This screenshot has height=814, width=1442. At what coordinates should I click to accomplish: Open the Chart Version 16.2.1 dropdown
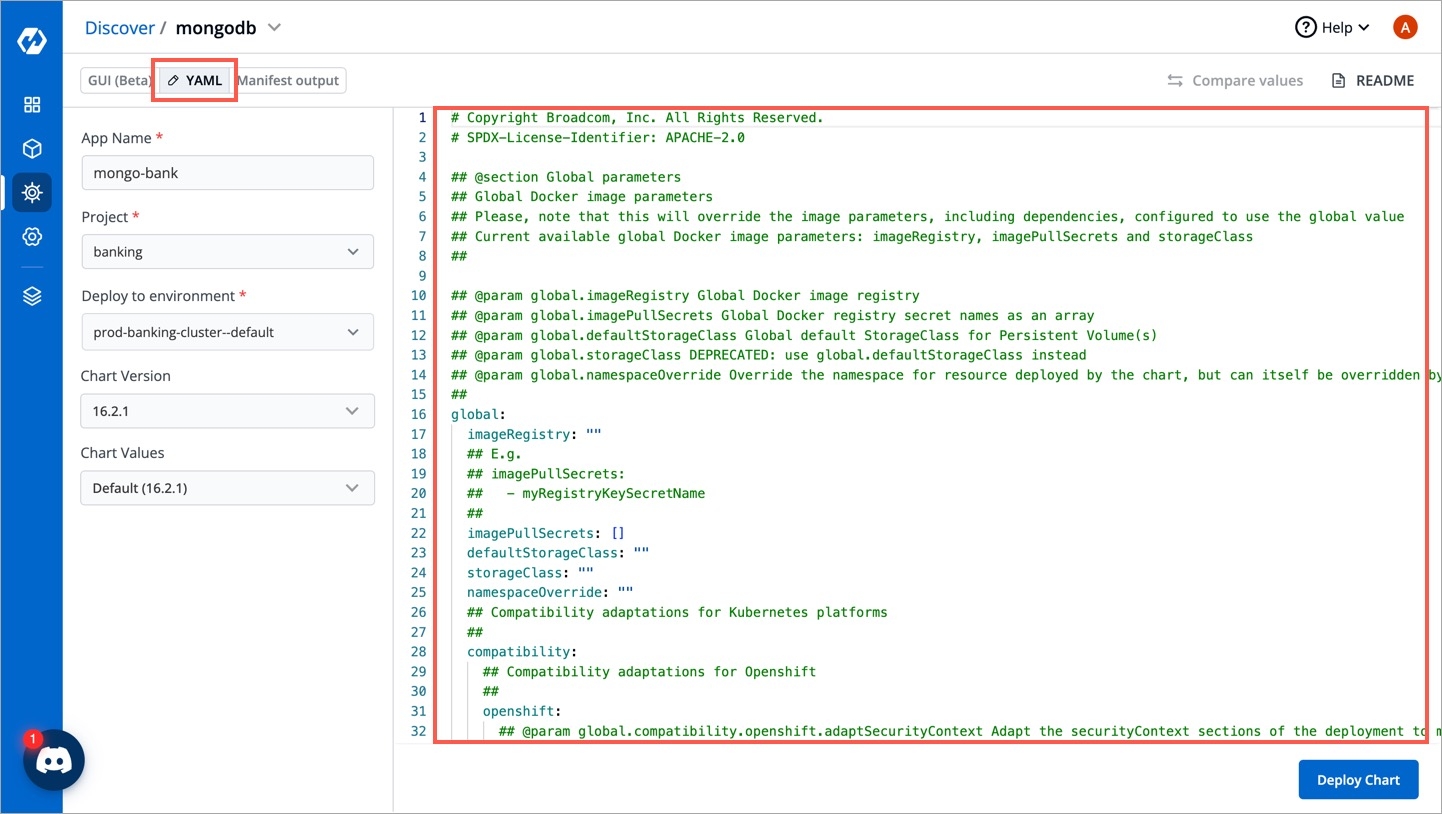click(227, 410)
